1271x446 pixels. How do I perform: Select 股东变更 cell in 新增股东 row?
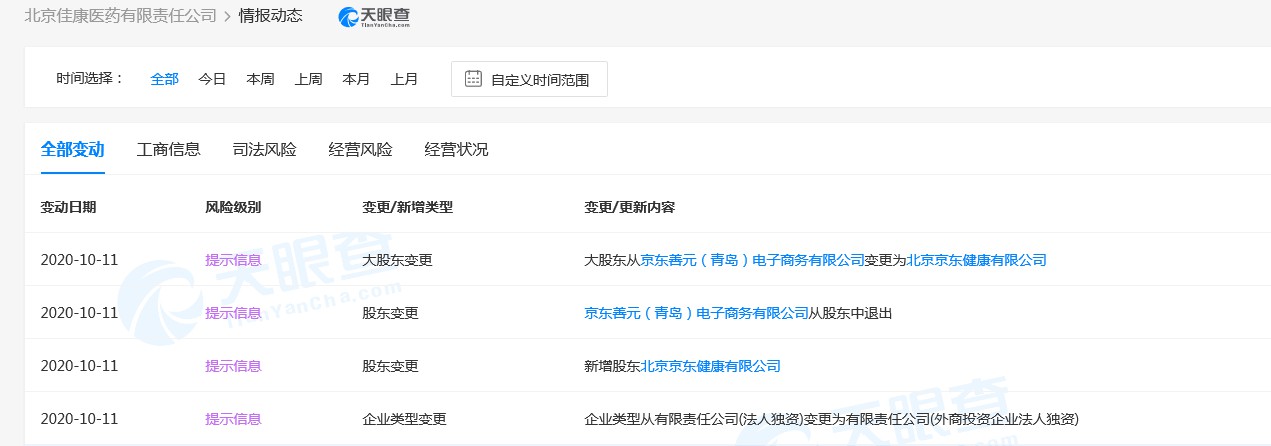click(x=390, y=366)
